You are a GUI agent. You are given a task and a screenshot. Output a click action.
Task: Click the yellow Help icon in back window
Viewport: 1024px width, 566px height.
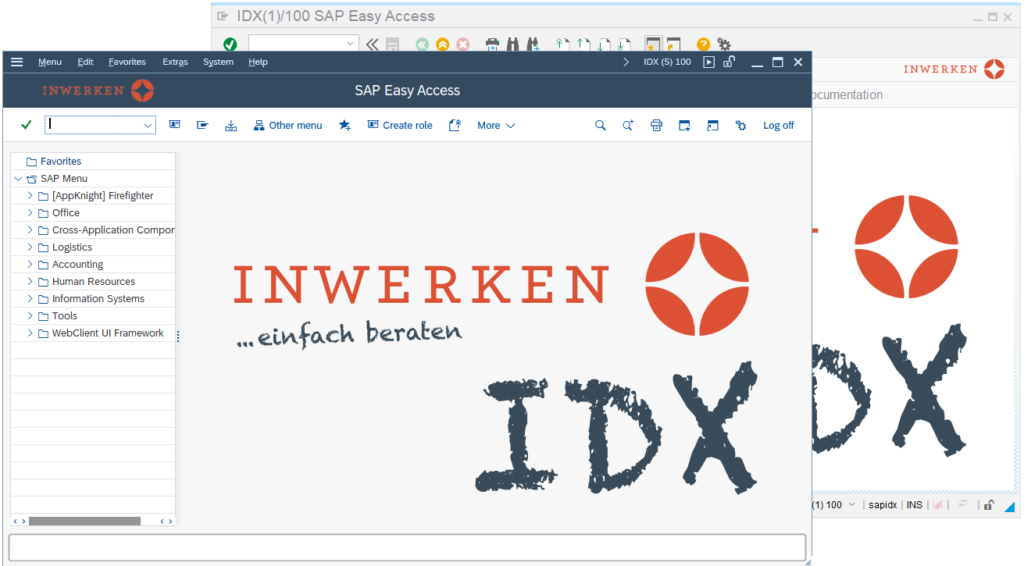pyautogui.click(x=703, y=44)
